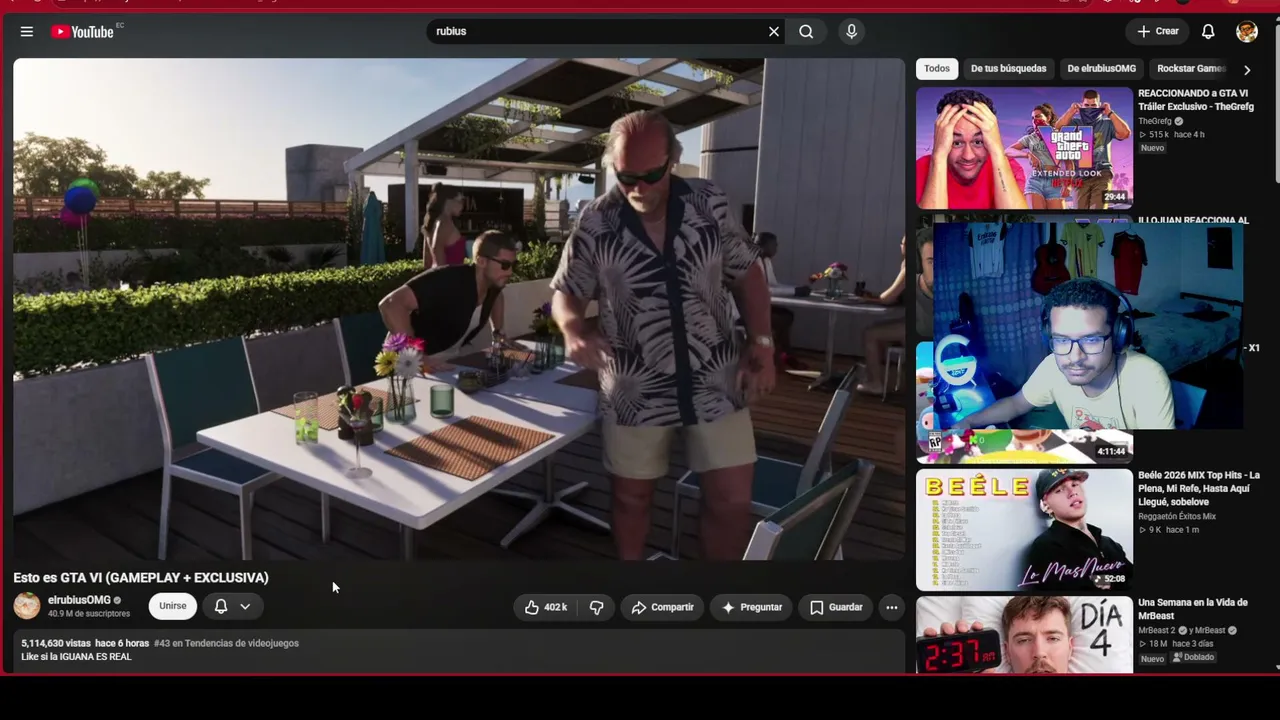
Task: Open the MrBeast DÍA 4 thumbnail
Action: tap(1024, 634)
